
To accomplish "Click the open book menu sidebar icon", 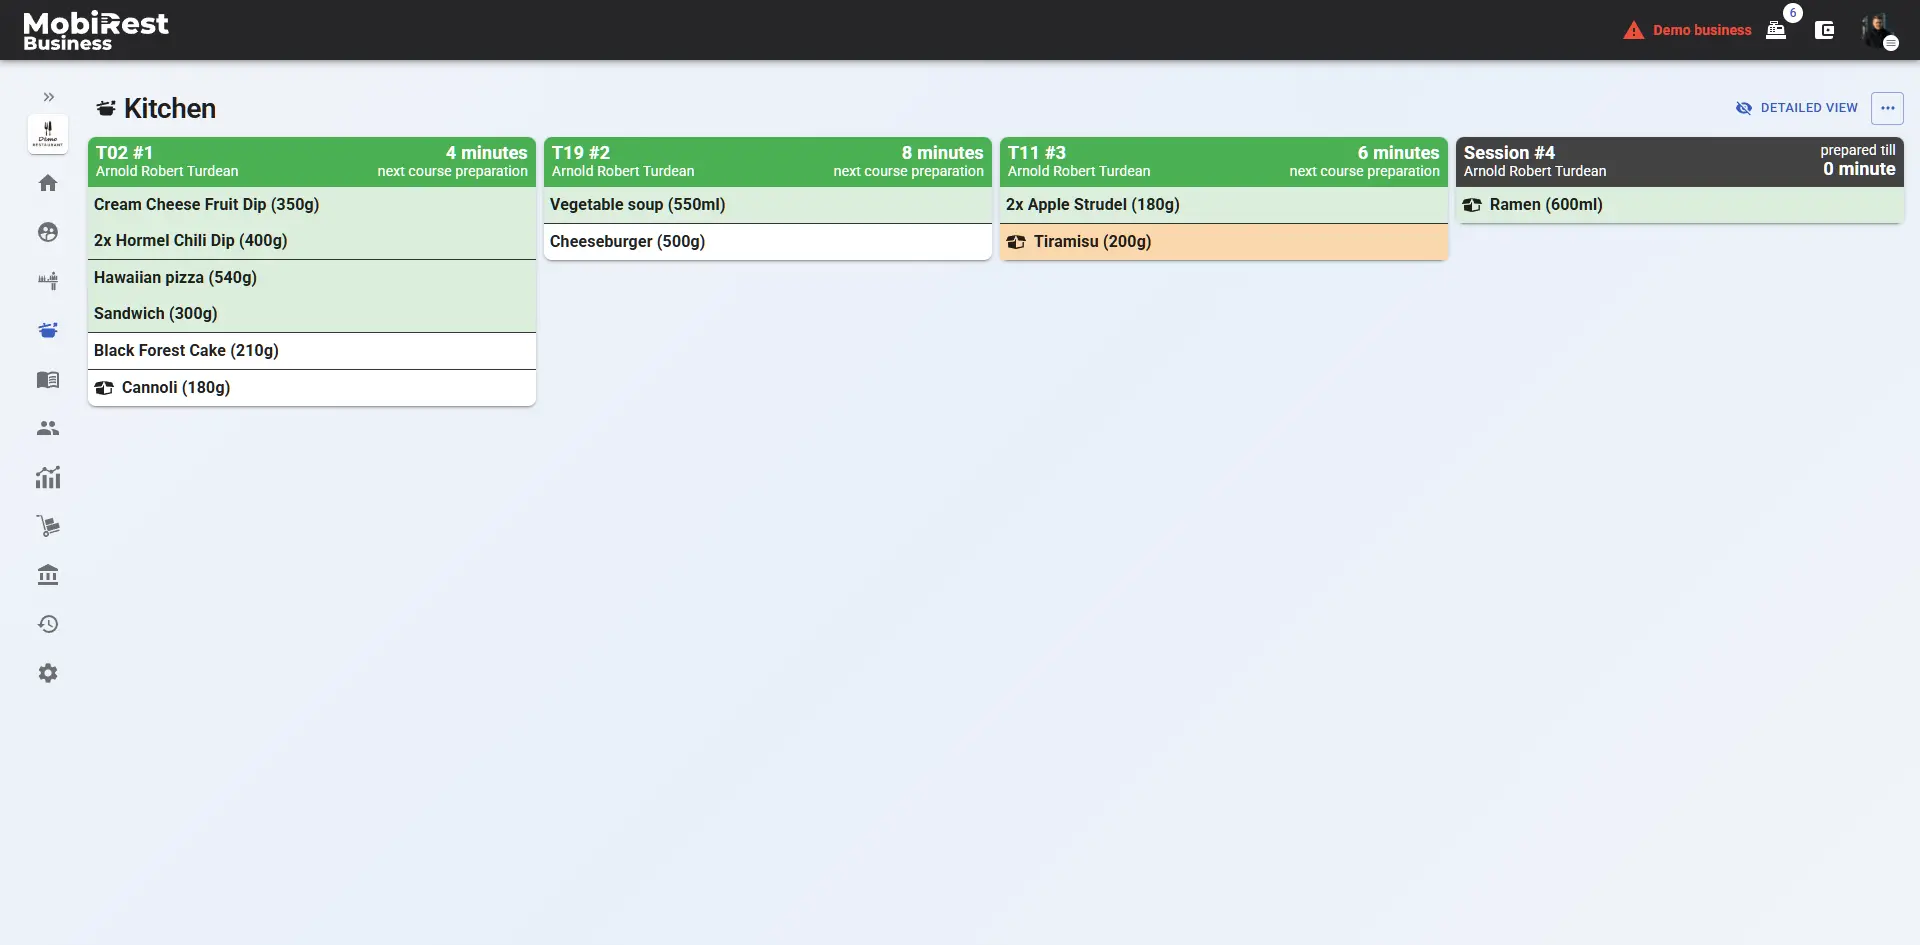I will (x=48, y=379).
